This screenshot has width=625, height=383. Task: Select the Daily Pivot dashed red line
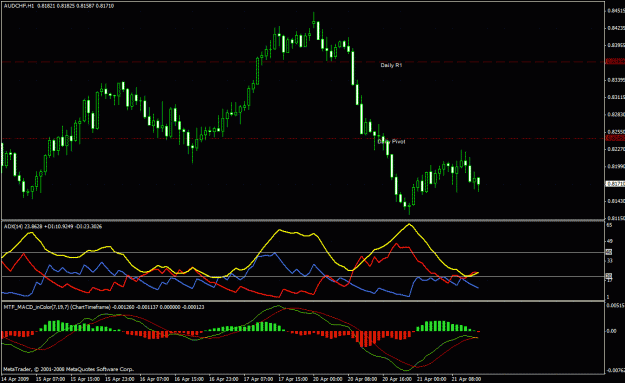pyautogui.click(x=303, y=138)
